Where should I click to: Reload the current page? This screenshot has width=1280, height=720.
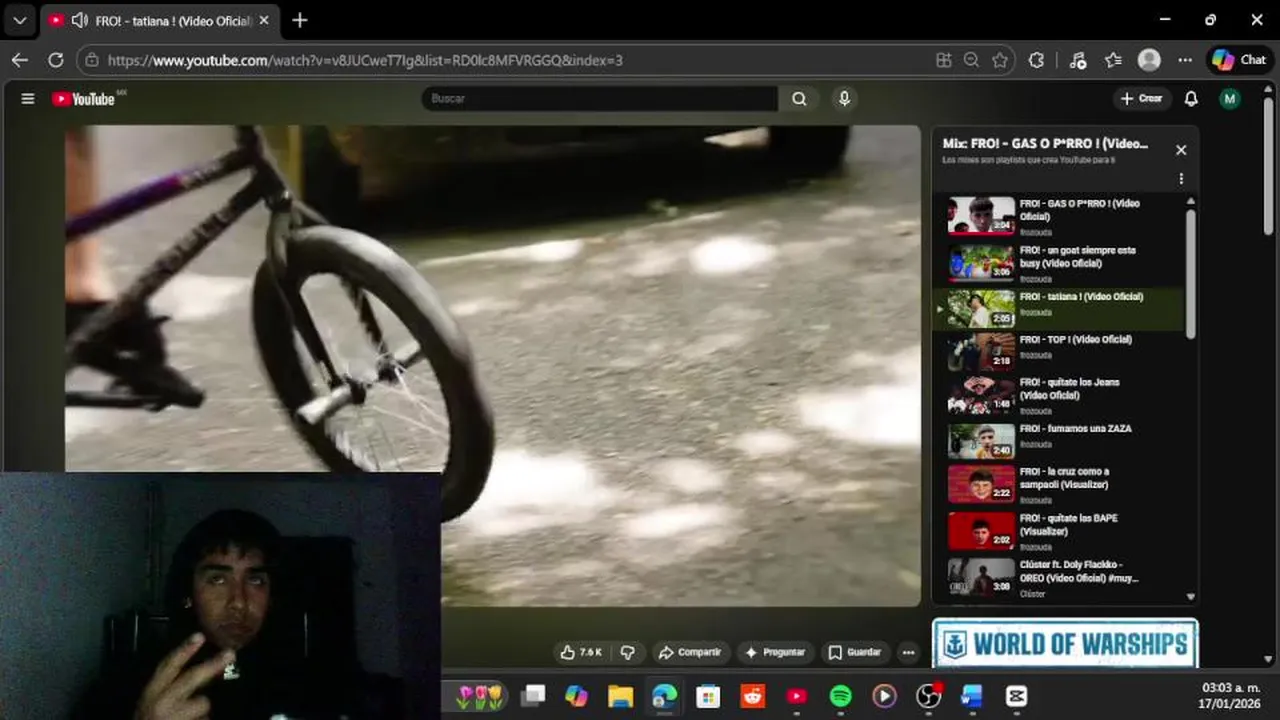tap(56, 60)
